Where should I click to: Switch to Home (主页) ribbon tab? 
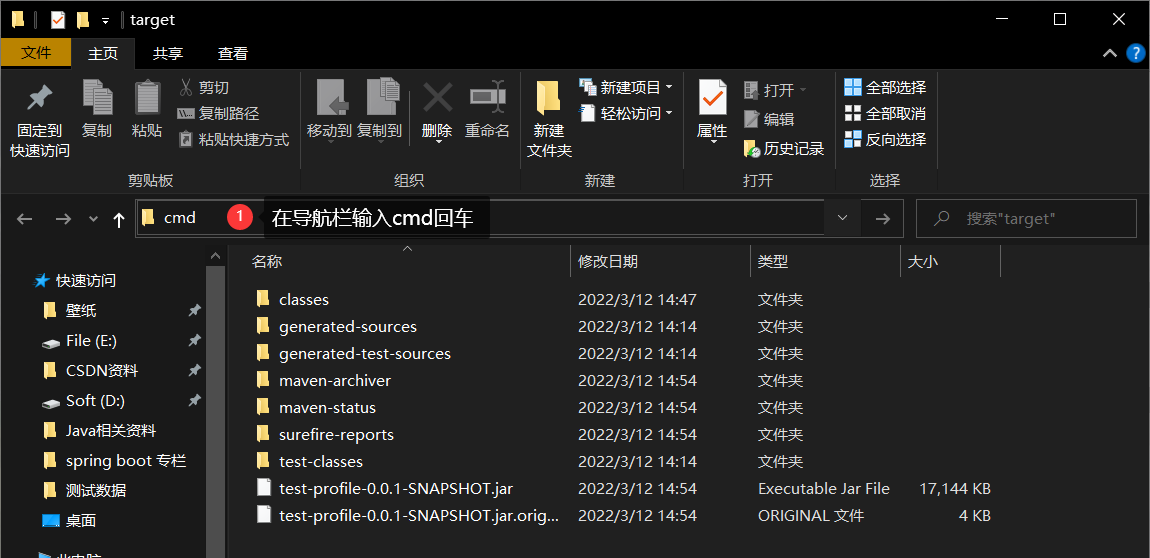point(103,53)
